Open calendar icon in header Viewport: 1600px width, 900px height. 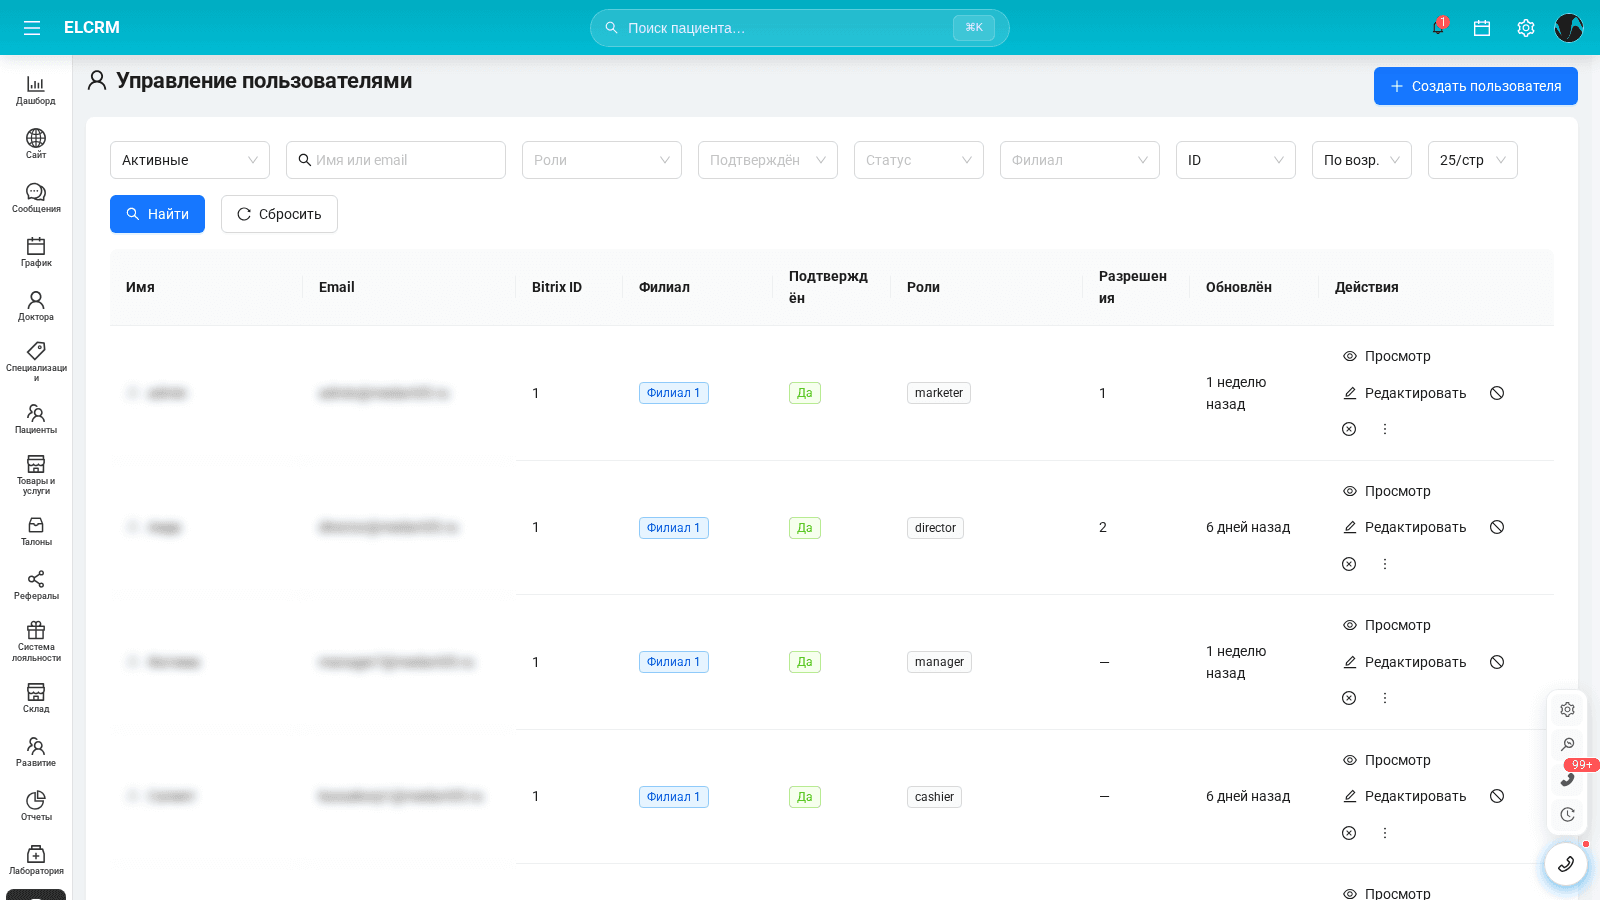click(x=1482, y=28)
